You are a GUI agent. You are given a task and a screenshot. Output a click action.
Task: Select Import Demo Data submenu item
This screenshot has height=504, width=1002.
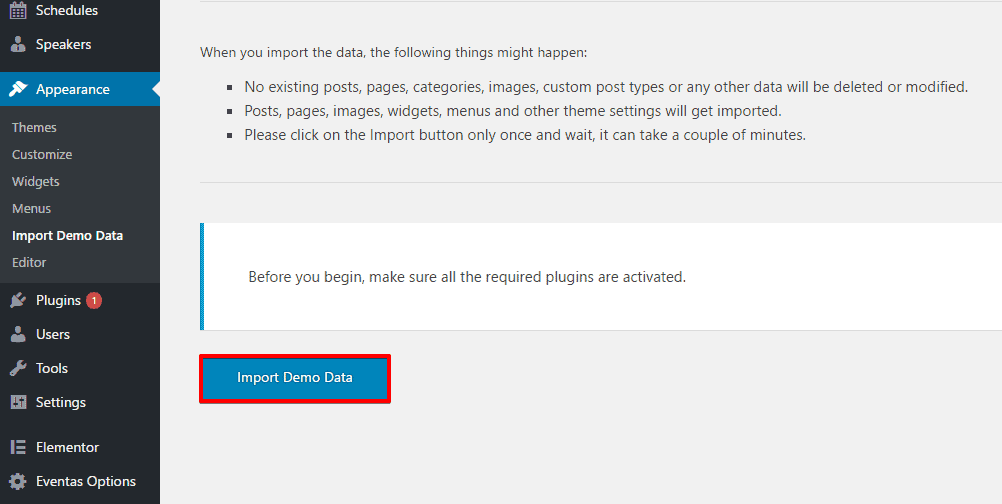[67, 235]
